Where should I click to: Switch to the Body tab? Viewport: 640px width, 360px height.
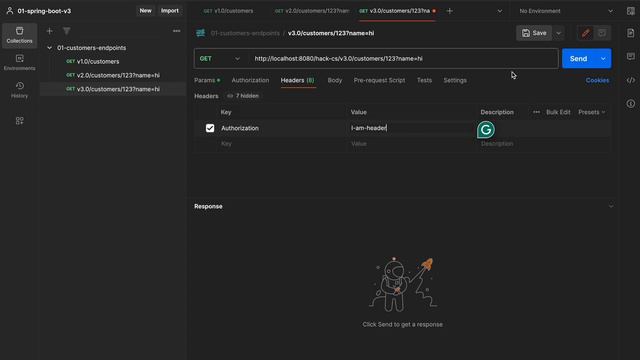tap(335, 80)
